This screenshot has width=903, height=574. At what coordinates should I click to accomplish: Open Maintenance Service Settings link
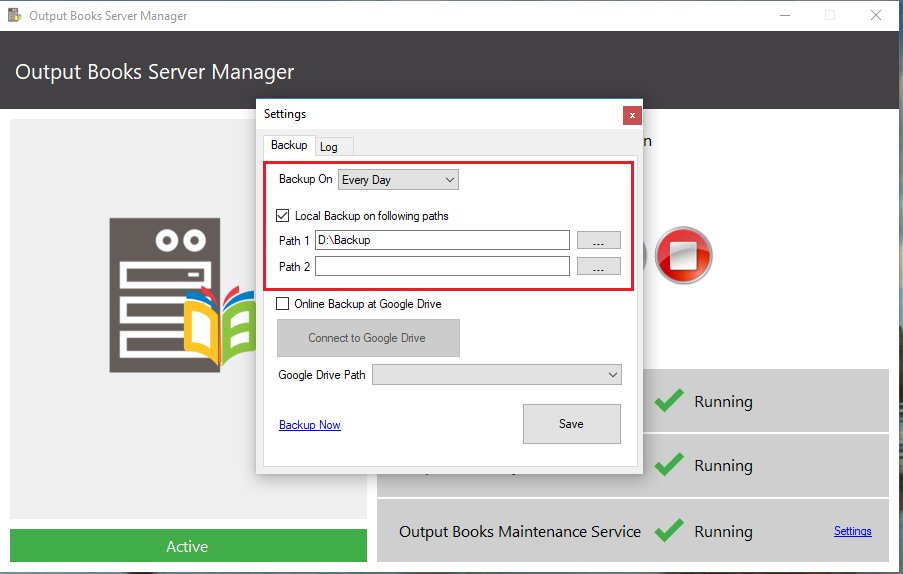(x=852, y=531)
